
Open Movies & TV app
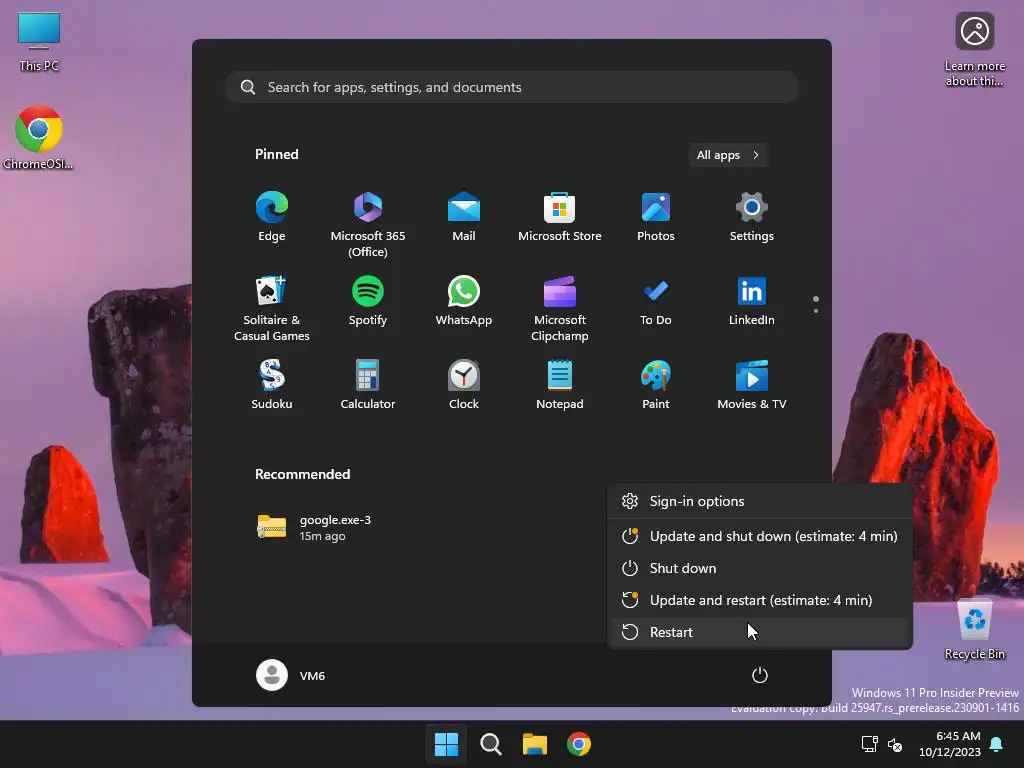752,385
